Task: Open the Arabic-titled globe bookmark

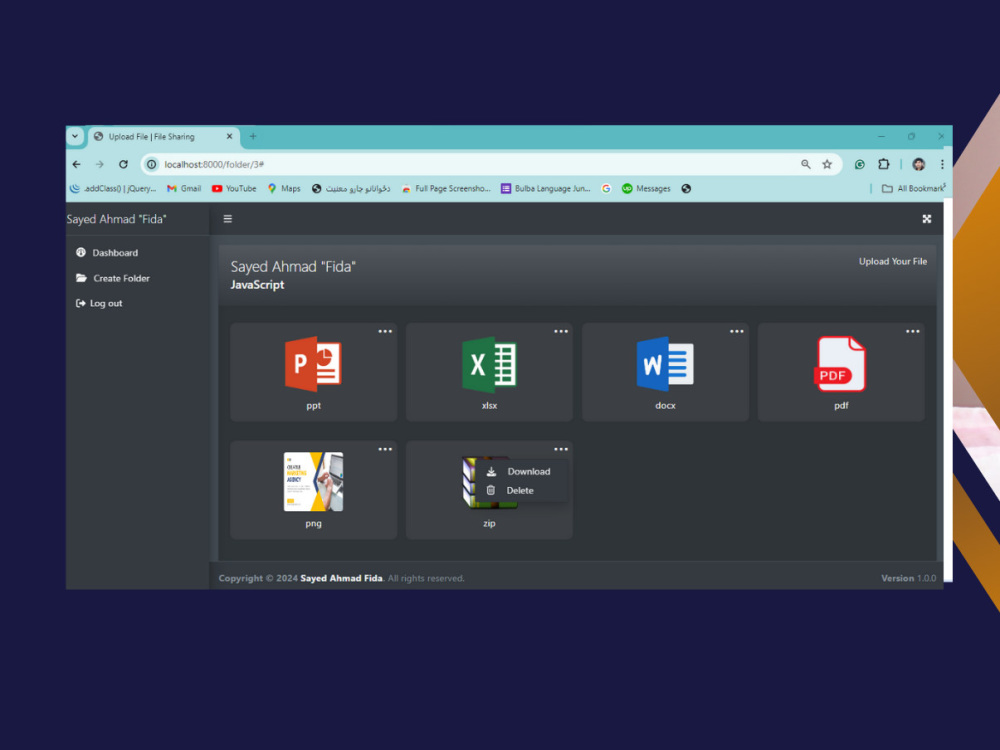Action: pyautogui.click(x=351, y=189)
